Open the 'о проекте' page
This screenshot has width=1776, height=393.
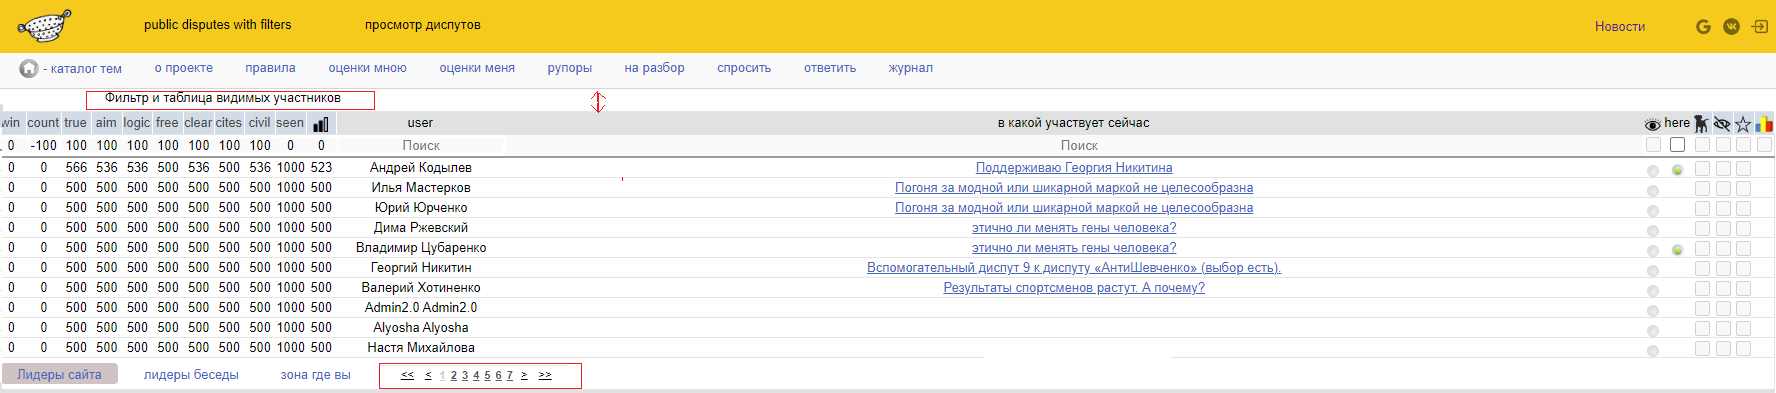(x=184, y=68)
